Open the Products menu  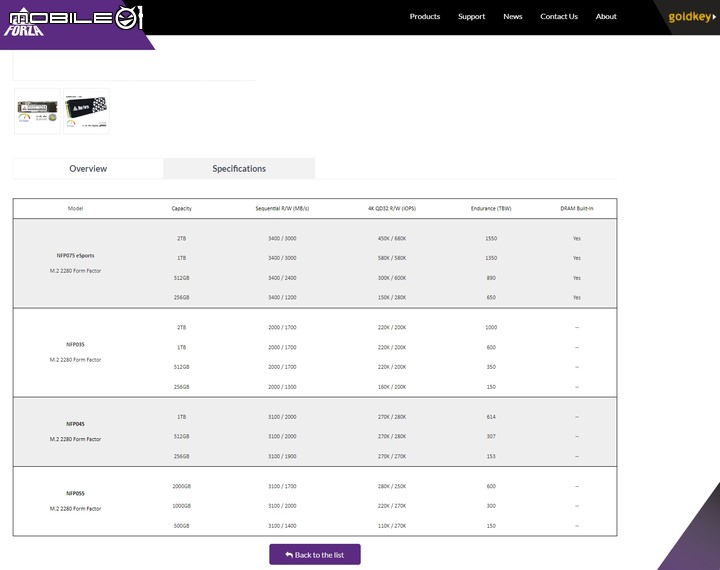[x=425, y=17]
